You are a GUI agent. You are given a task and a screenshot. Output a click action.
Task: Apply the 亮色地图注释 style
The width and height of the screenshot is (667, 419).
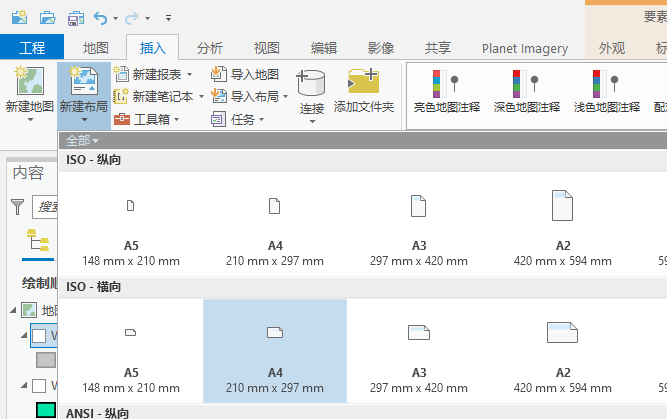pyautogui.click(x=447, y=91)
